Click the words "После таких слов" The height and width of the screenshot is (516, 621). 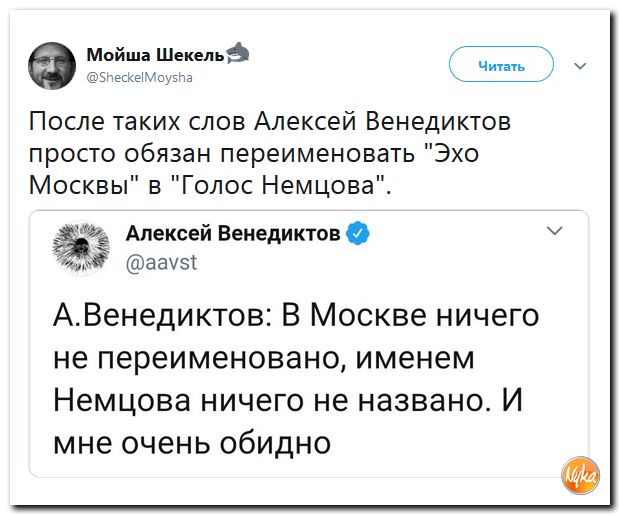[134, 124]
